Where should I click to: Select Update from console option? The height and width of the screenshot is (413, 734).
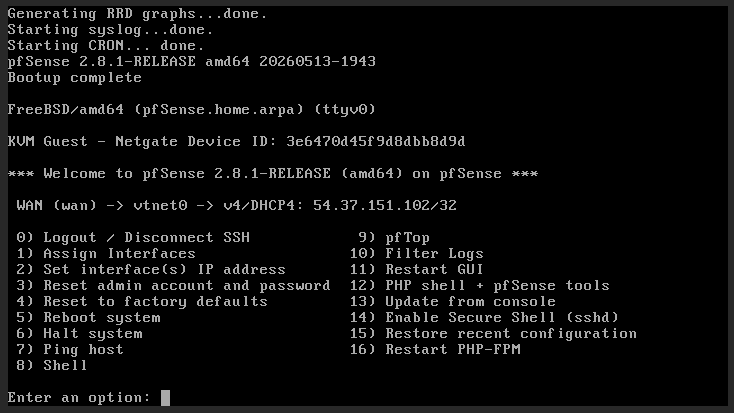tap(453, 301)
